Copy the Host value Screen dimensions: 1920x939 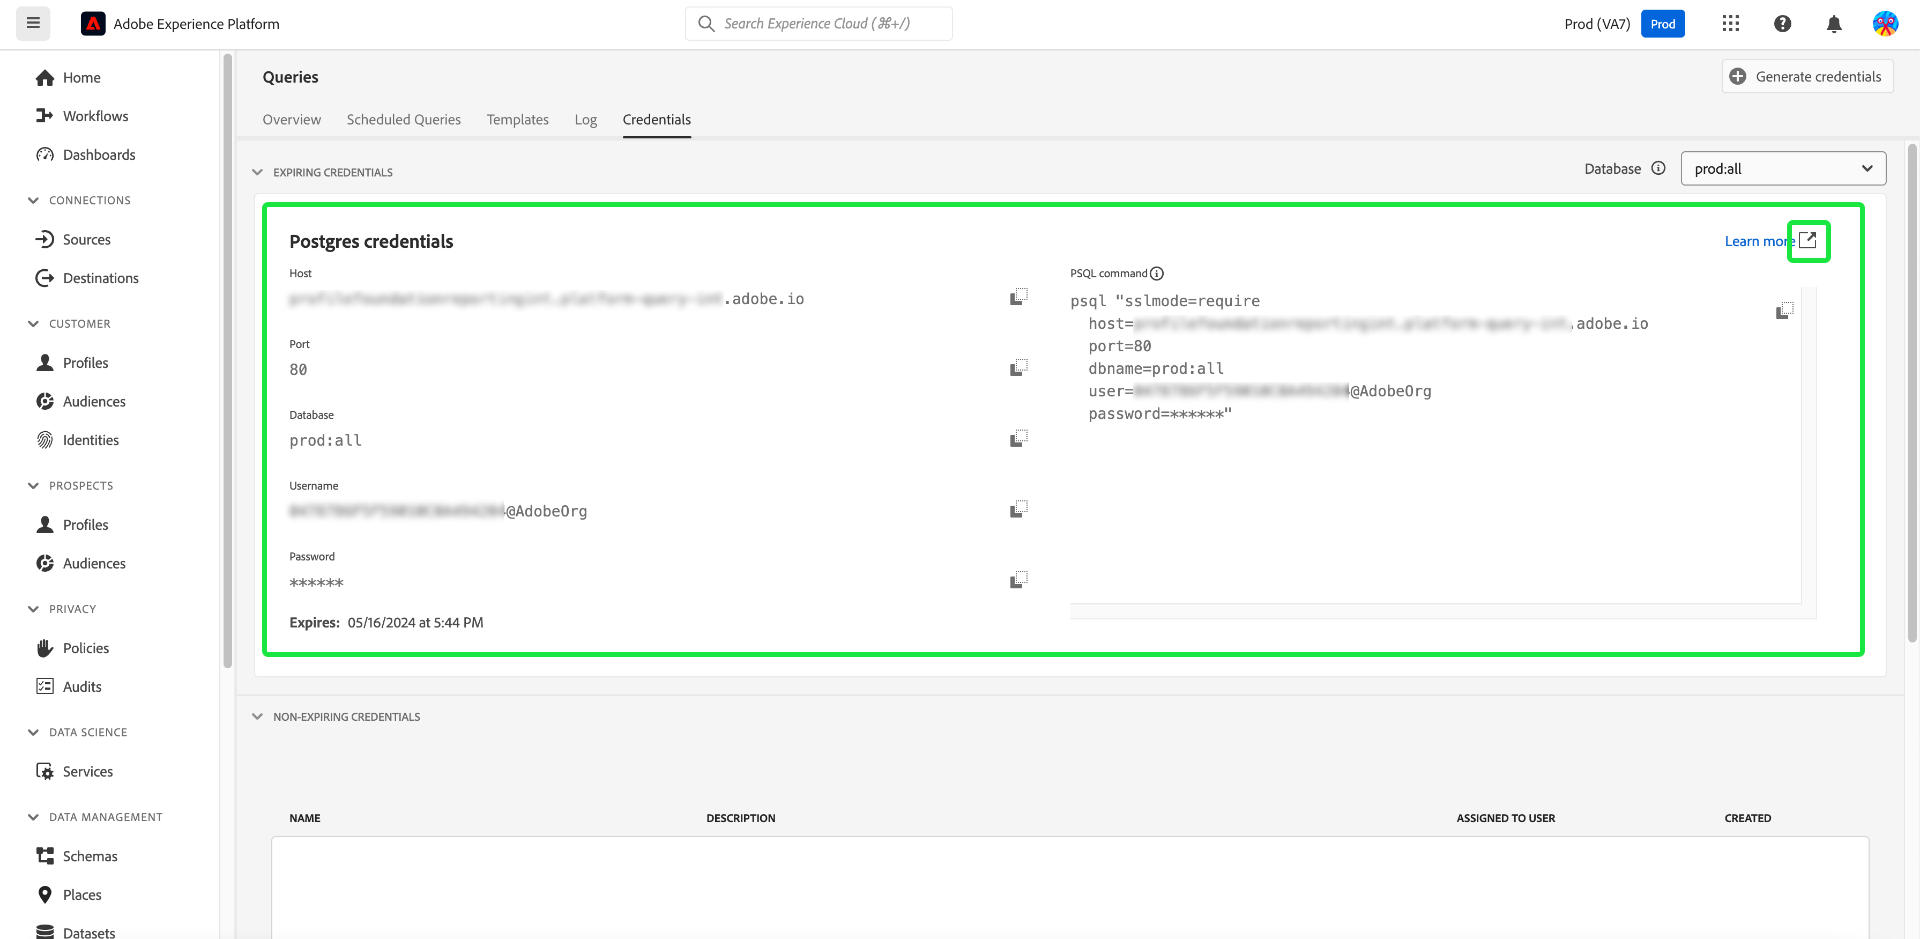pos(1019,297)
